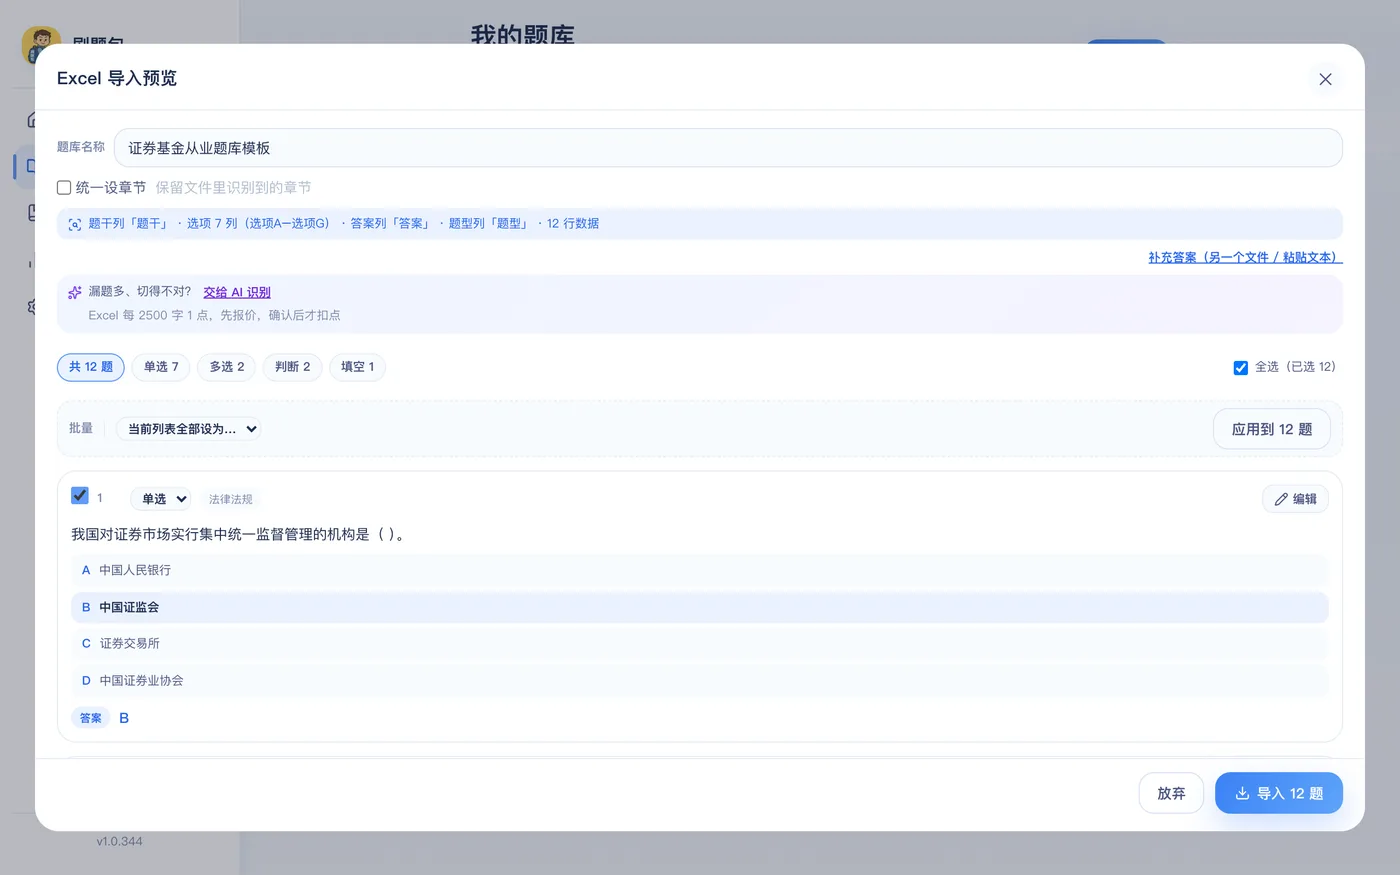Click the scan icon before 题干列

(75, 224)
